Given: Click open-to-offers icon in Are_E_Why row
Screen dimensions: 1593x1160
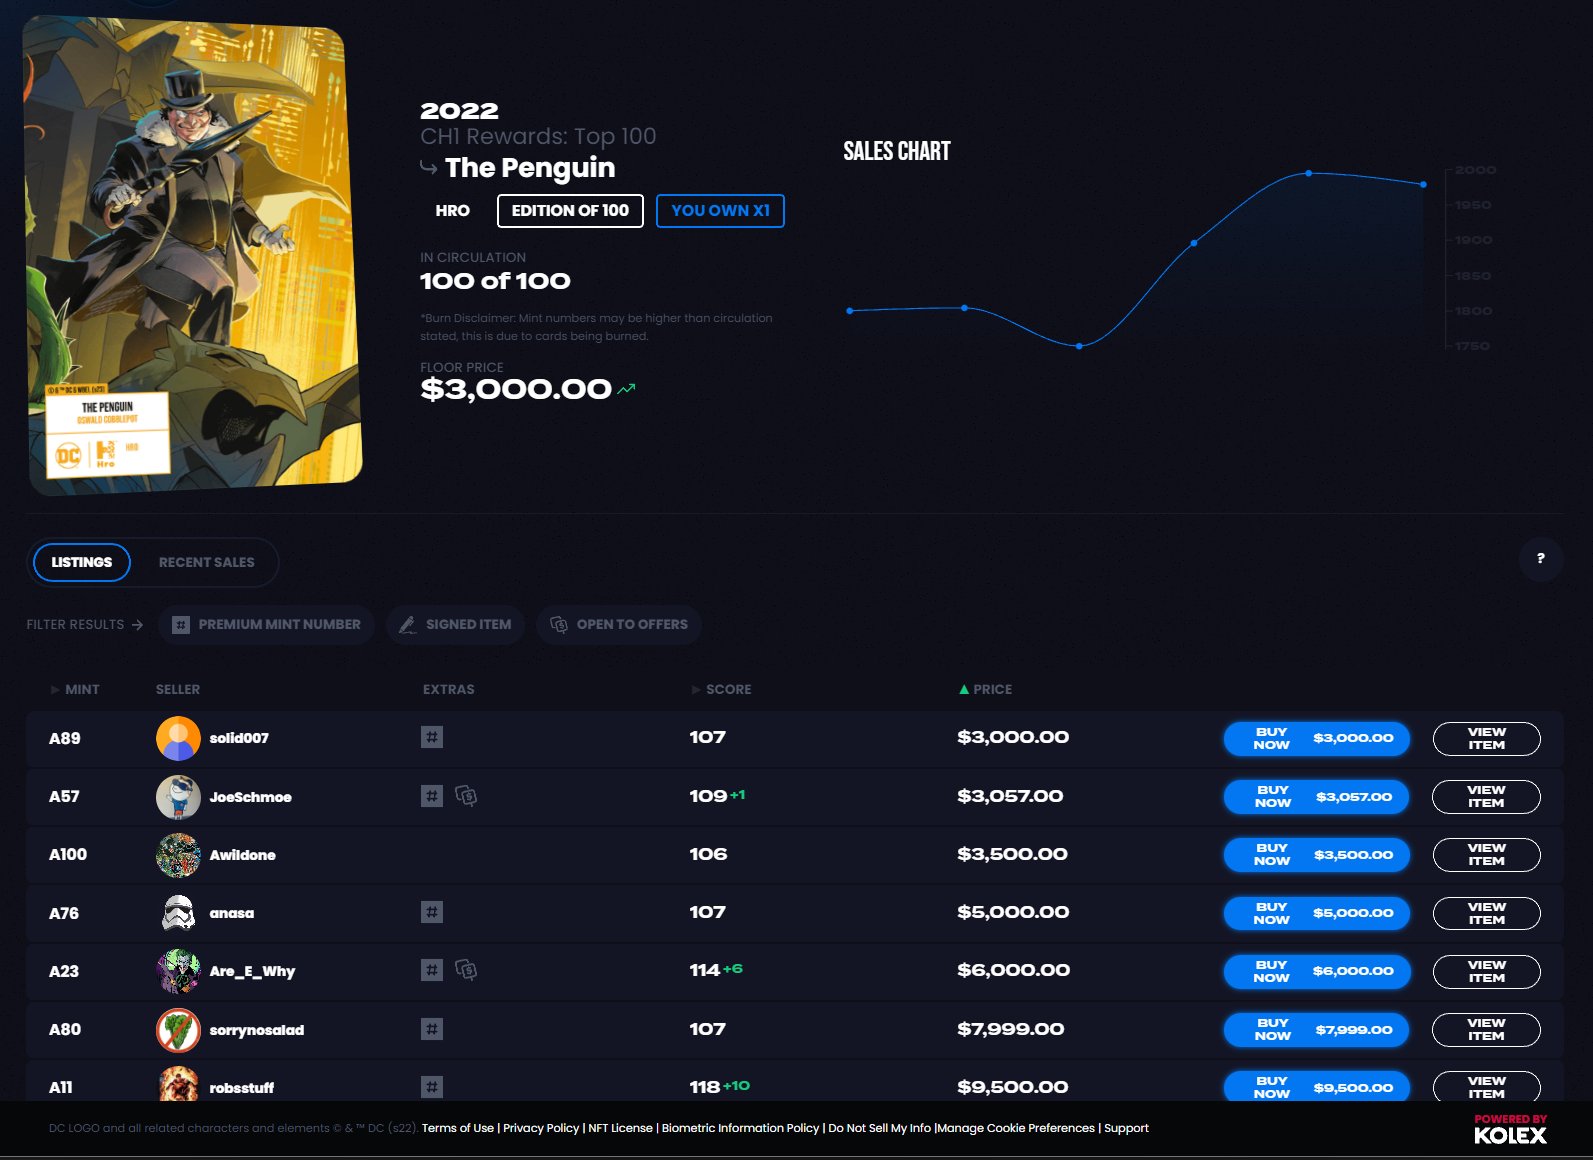Looking at the screenshot, I should click(x=466, y=970).
